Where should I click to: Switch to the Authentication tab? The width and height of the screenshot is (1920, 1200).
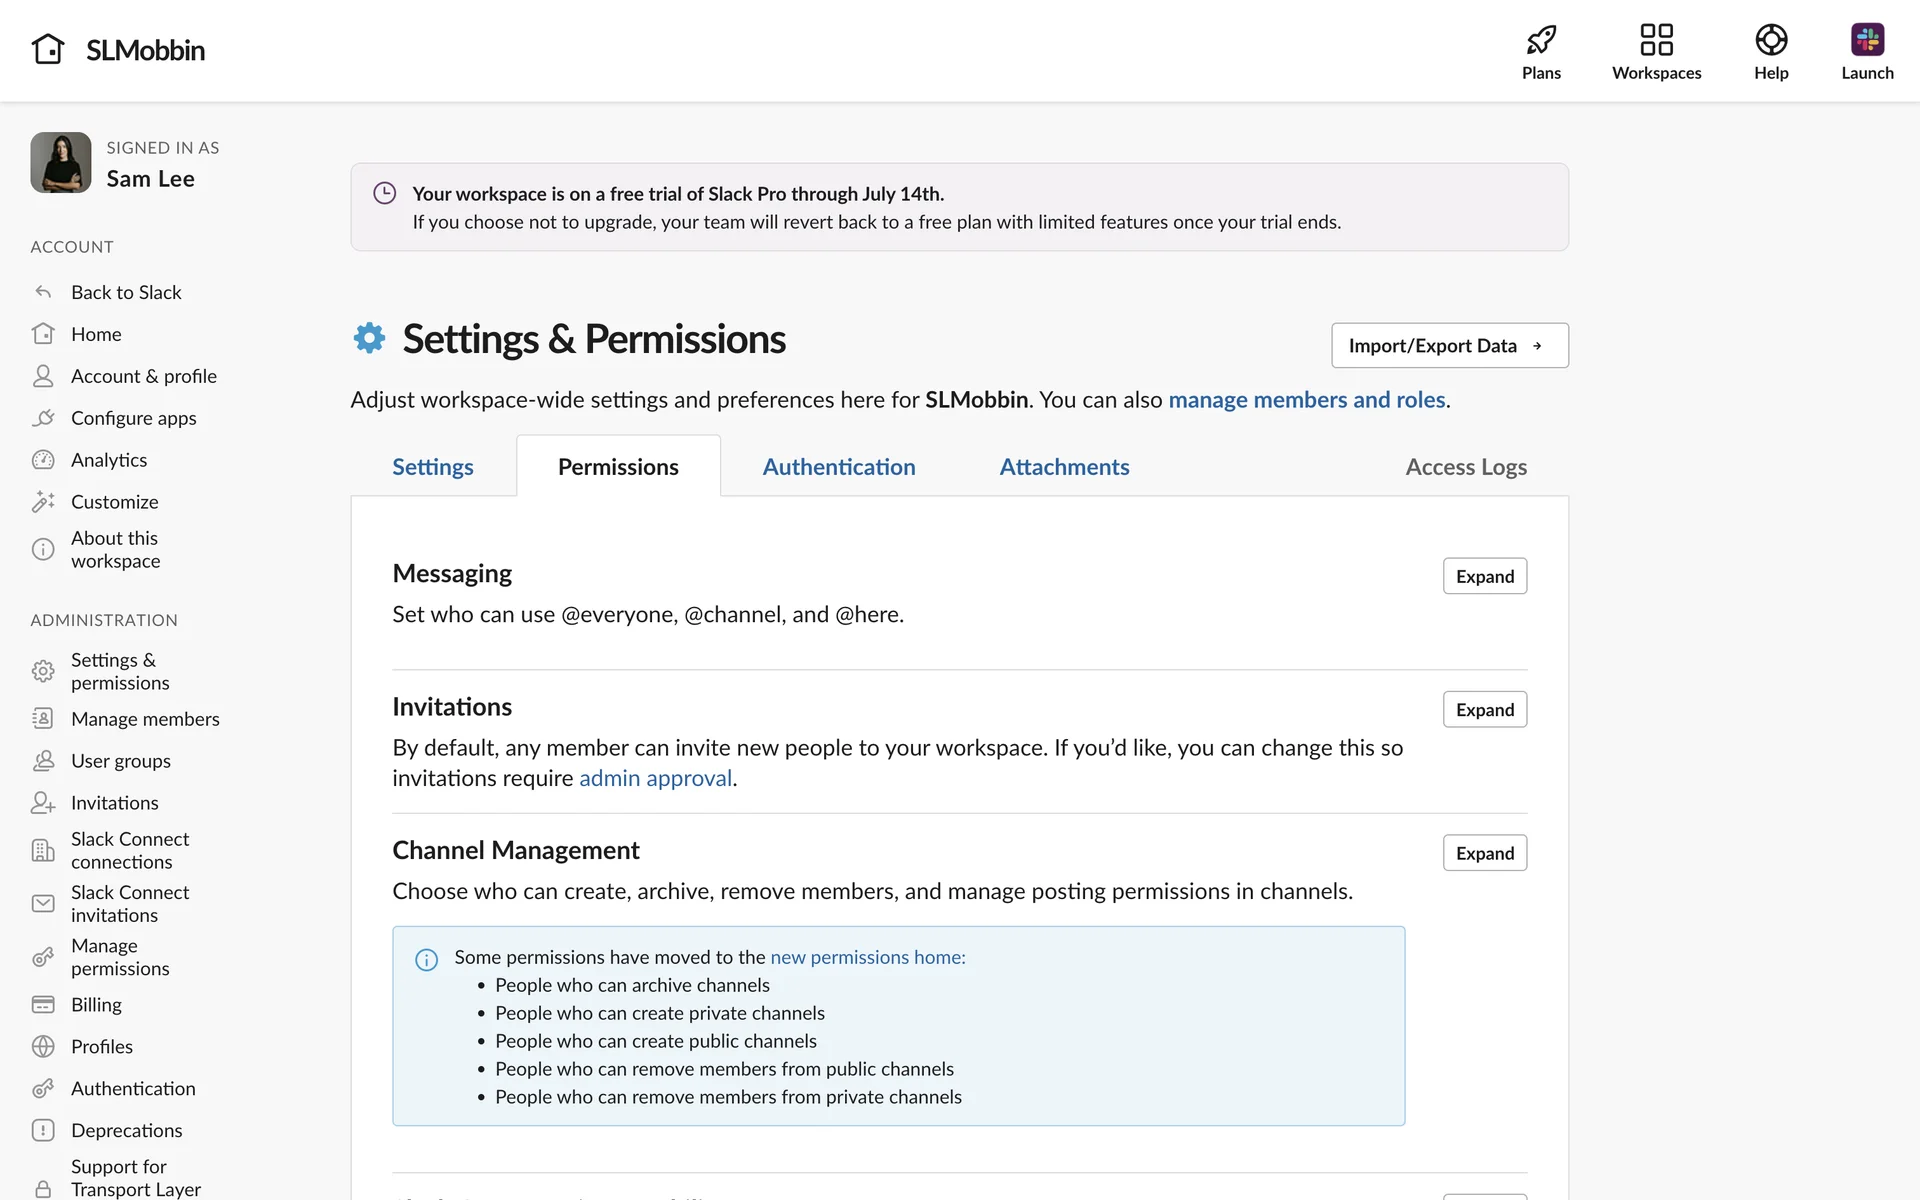click(x=838, y=467)
